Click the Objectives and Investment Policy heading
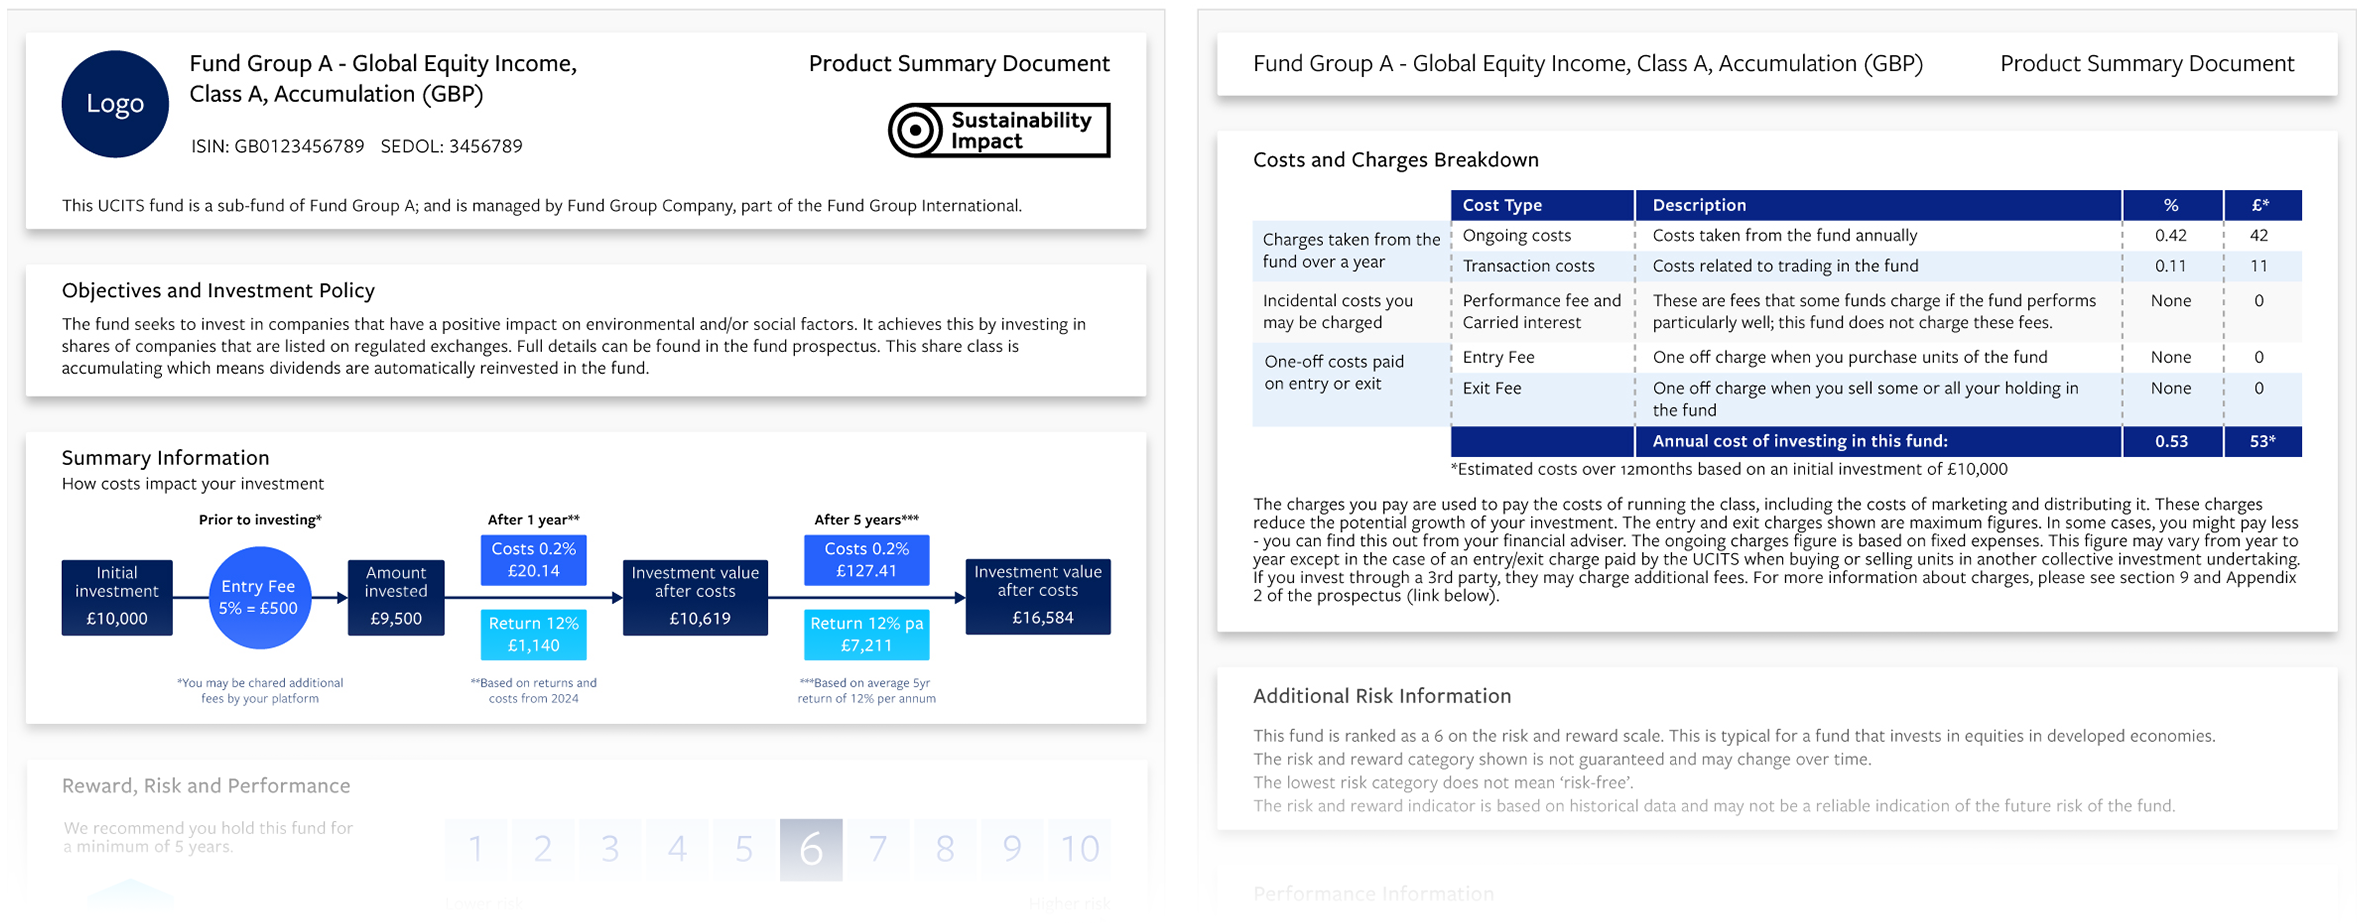The image size is (2368, 923). click(218, 290)
